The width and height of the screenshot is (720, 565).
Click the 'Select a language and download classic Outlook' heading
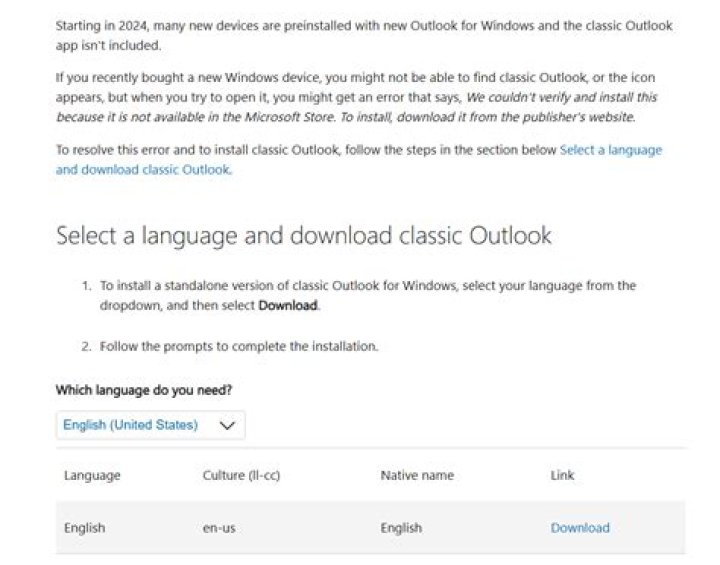coord(304,236)
